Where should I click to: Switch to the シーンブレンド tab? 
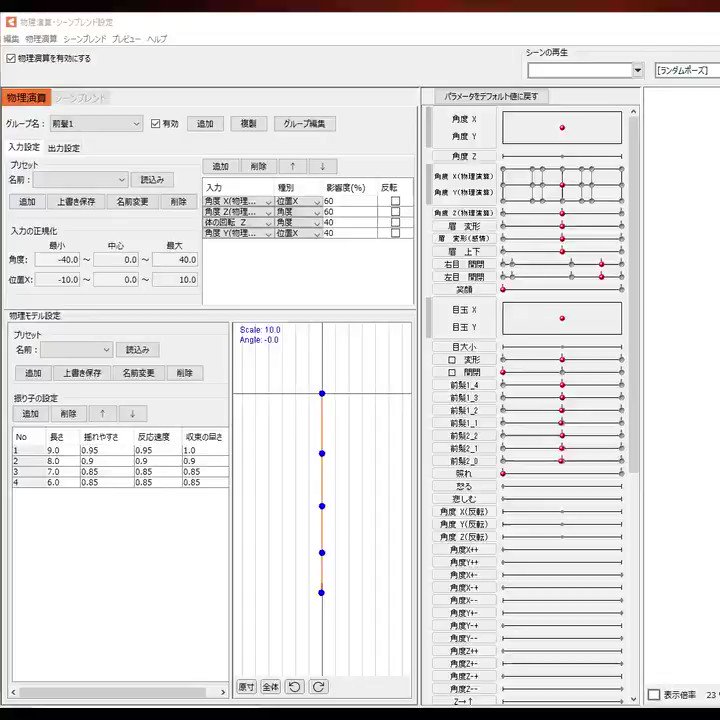[x=80, y=98]
